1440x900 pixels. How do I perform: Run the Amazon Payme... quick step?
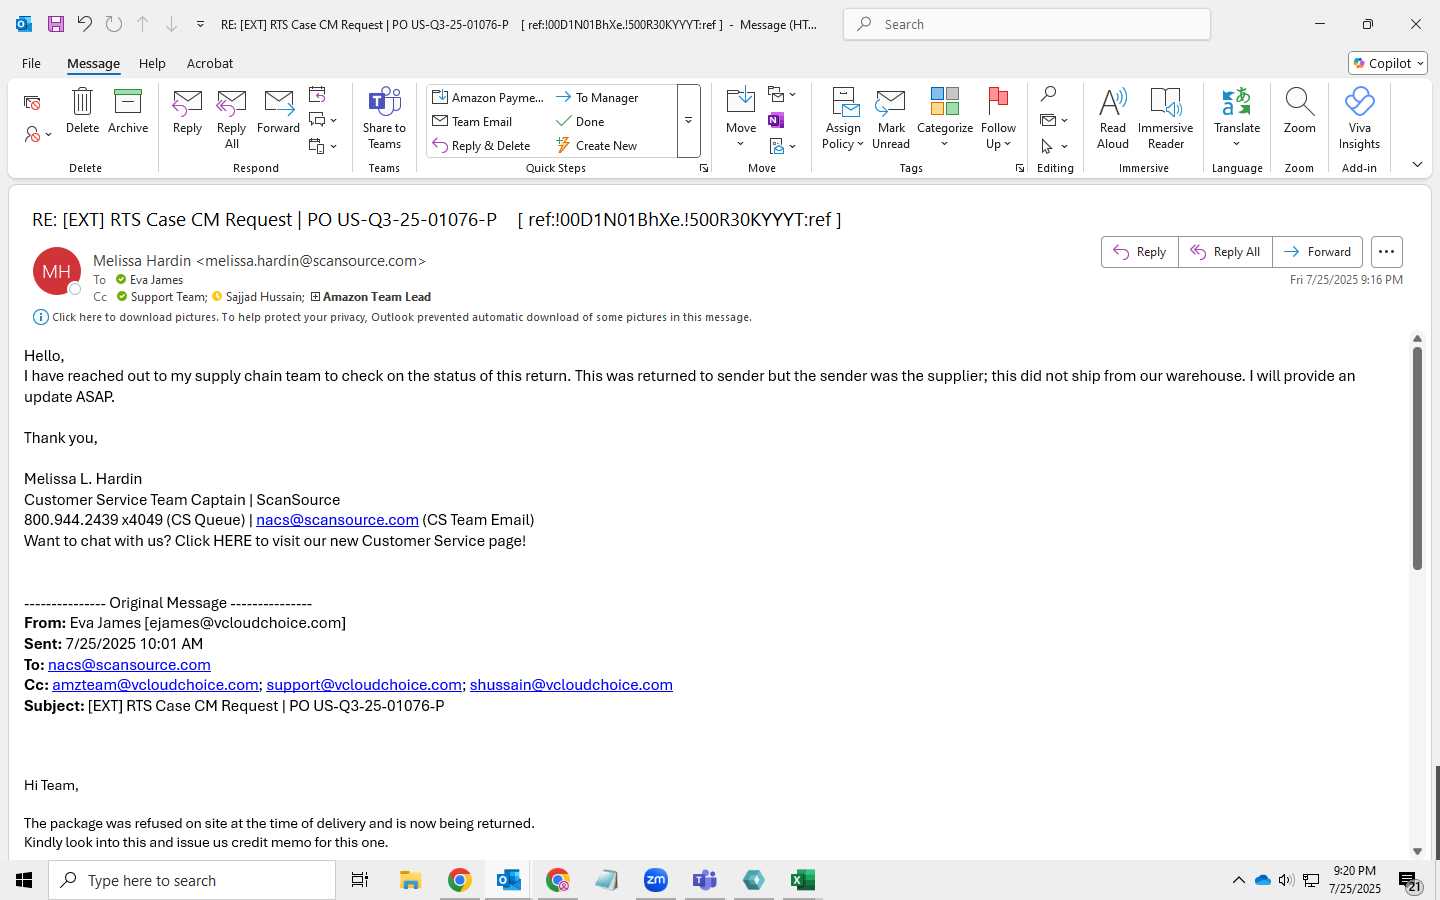pyautogui.click(x=488, y=97)
